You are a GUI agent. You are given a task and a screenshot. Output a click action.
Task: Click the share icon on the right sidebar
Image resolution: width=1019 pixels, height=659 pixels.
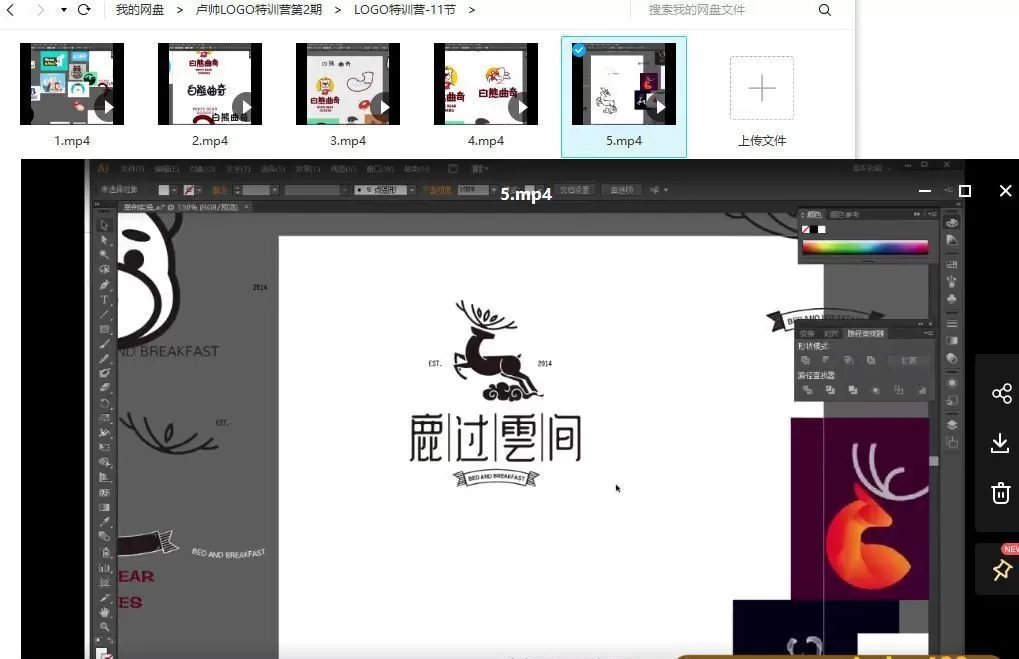tap(1001, 394)
